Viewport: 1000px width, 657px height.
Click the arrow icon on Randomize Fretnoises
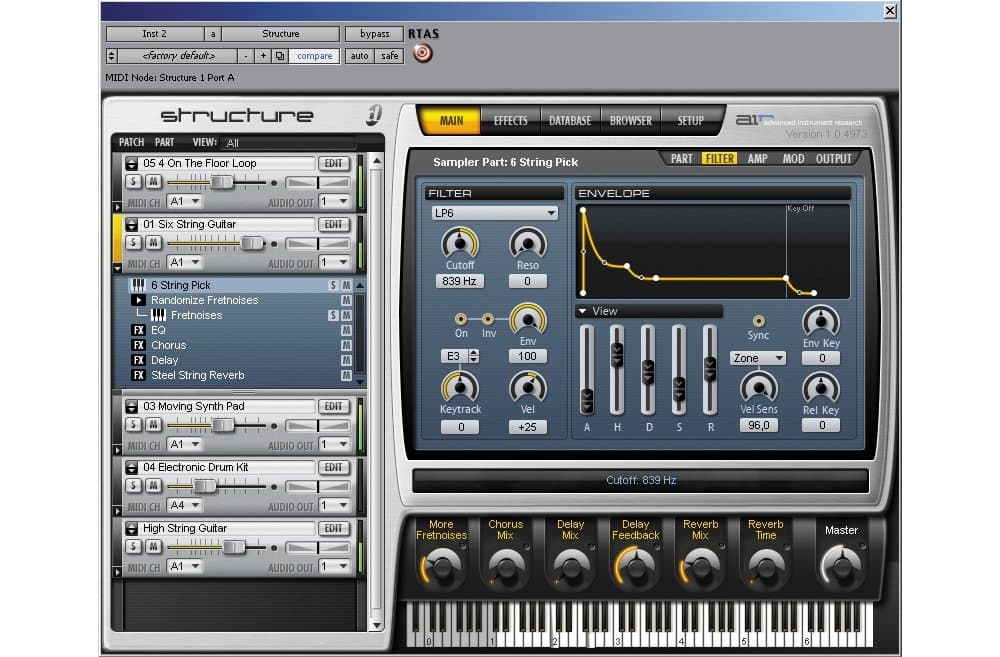(x=137, y=301)
